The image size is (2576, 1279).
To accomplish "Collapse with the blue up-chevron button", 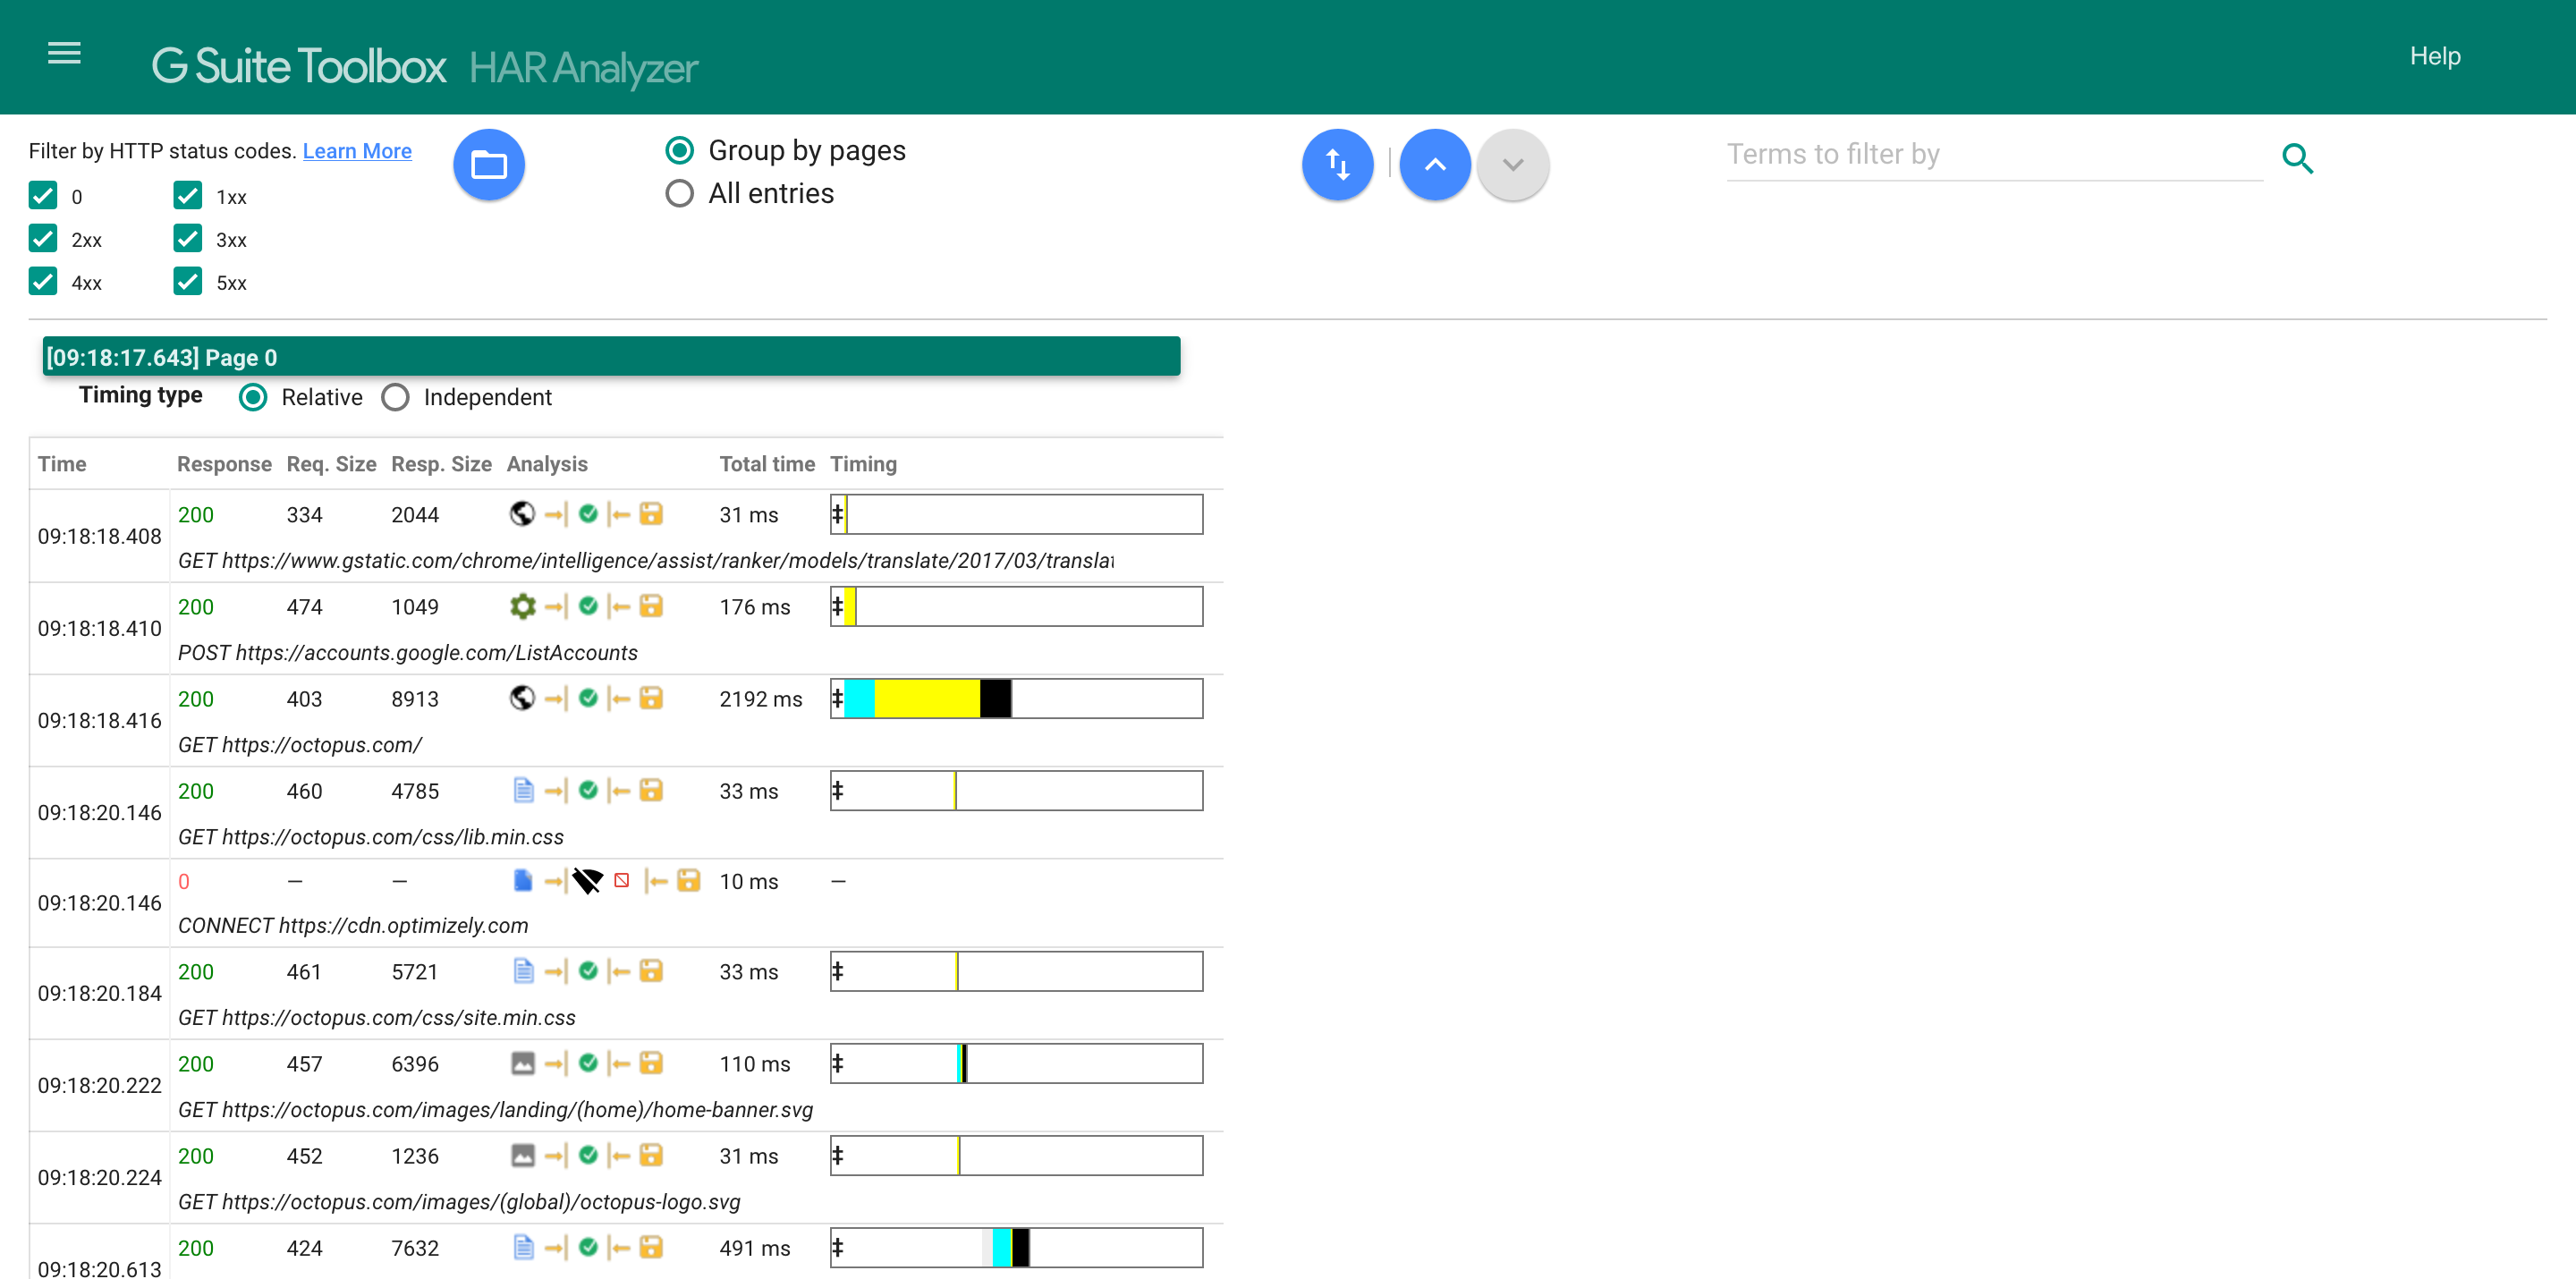I will tap(1434, 165).
